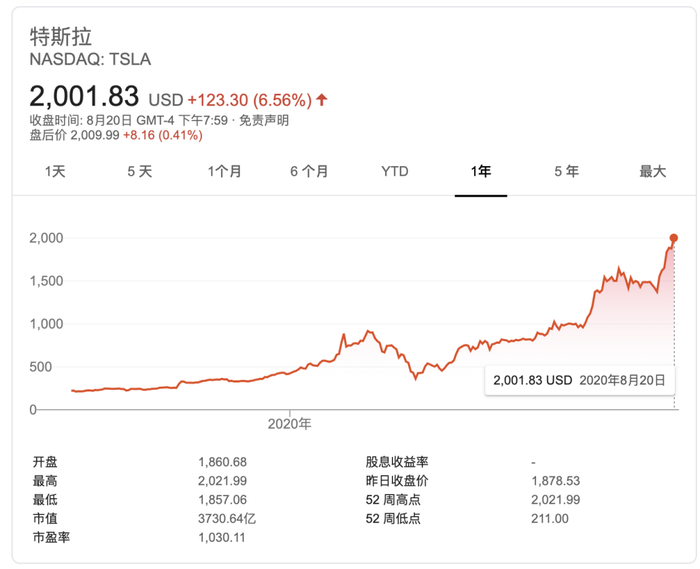Click the 2,000 y-axis label

(x=46, y=238)
